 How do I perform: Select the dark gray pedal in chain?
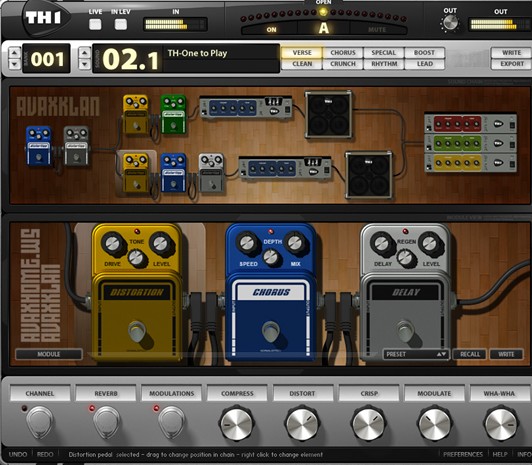[x=76, y=146]
